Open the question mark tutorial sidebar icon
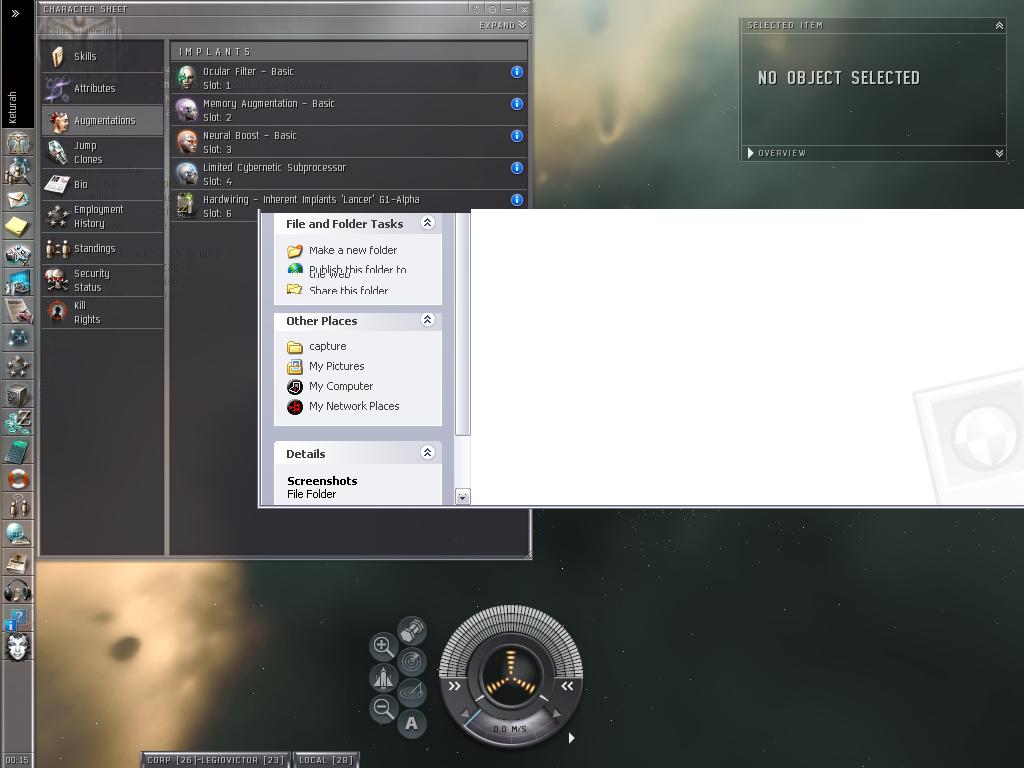 (18, 618)
